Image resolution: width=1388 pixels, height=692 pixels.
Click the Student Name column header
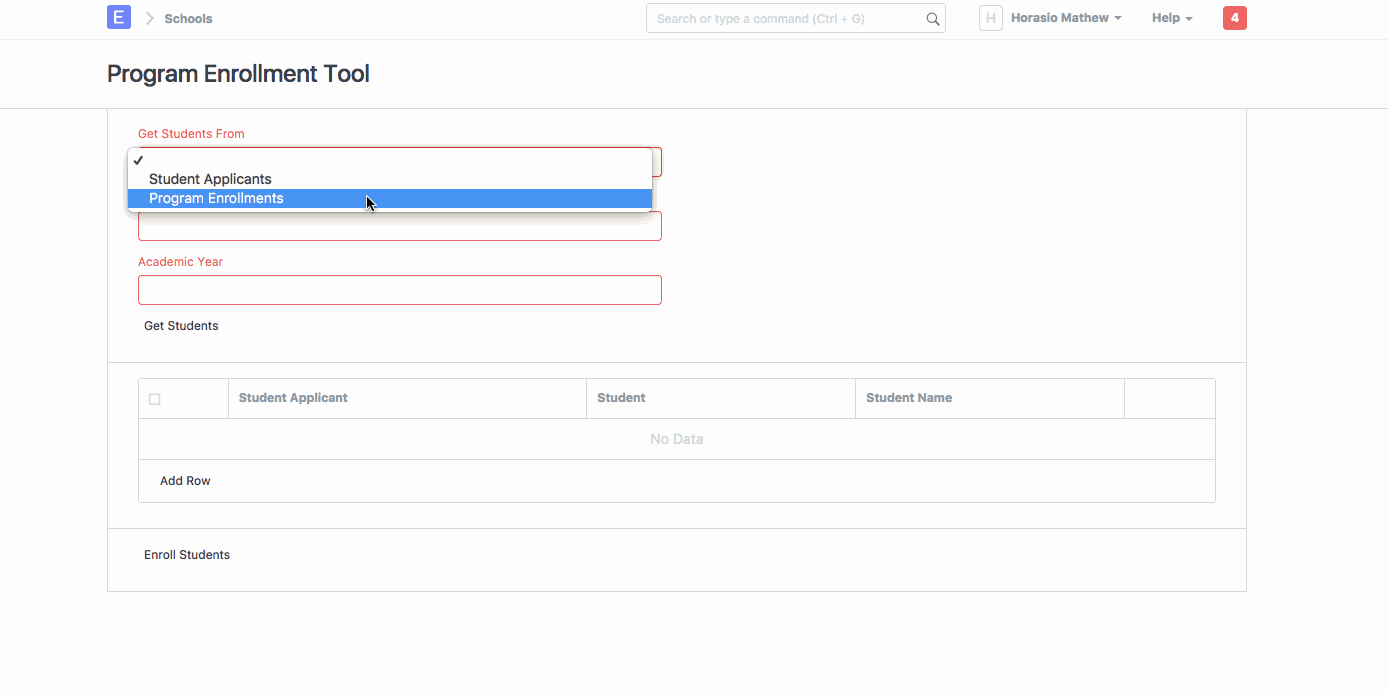point(908,398)
